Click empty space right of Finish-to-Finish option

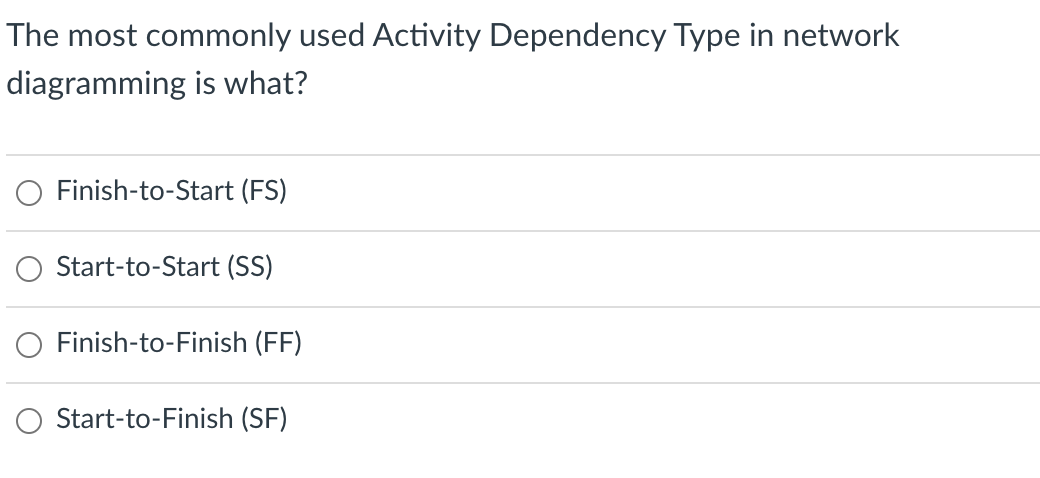(670, 345)
